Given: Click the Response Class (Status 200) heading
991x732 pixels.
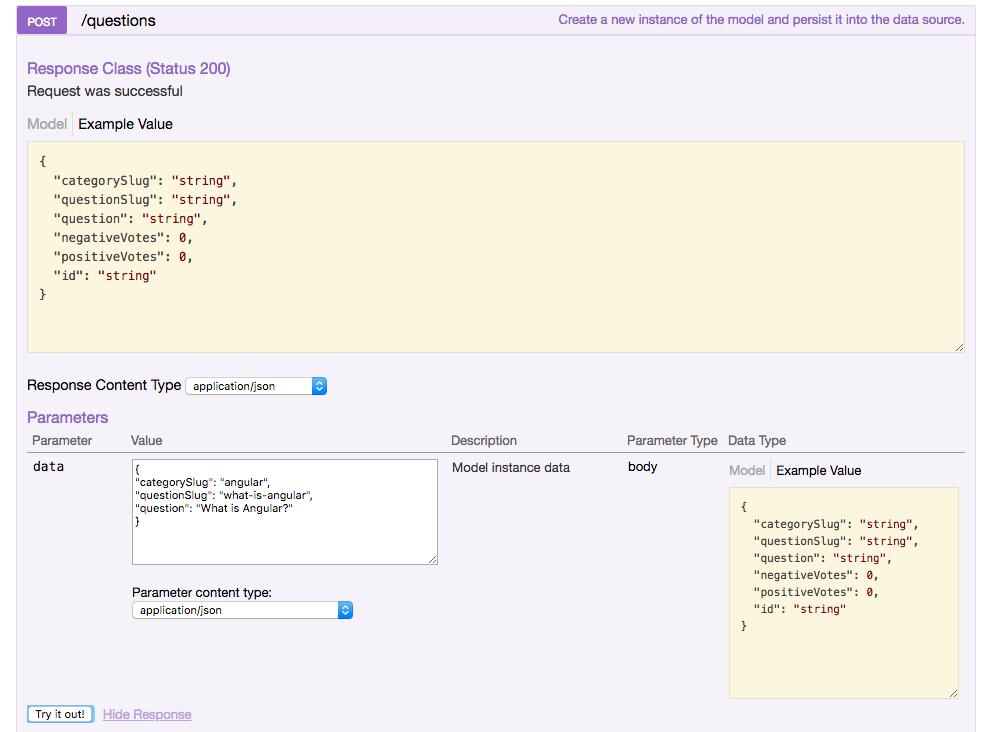Looking at the screenshot, I should 129,68.
